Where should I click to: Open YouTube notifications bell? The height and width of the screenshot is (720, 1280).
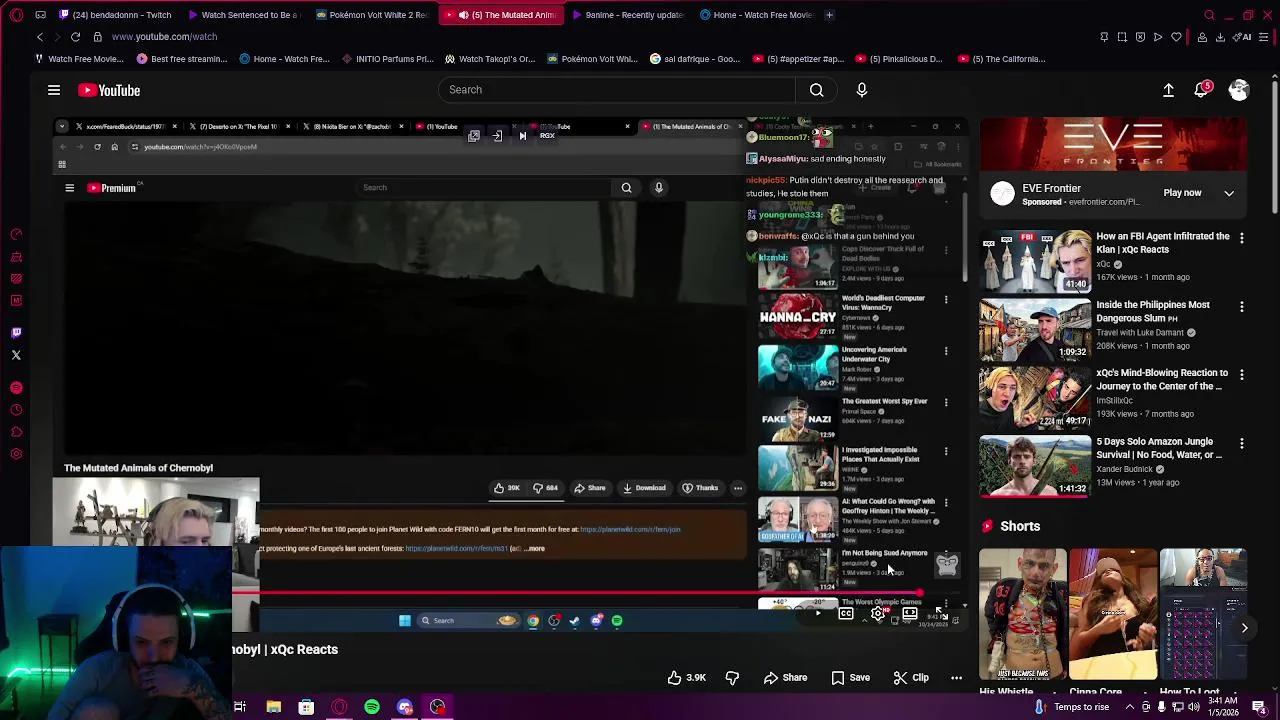coord(1202,90)
